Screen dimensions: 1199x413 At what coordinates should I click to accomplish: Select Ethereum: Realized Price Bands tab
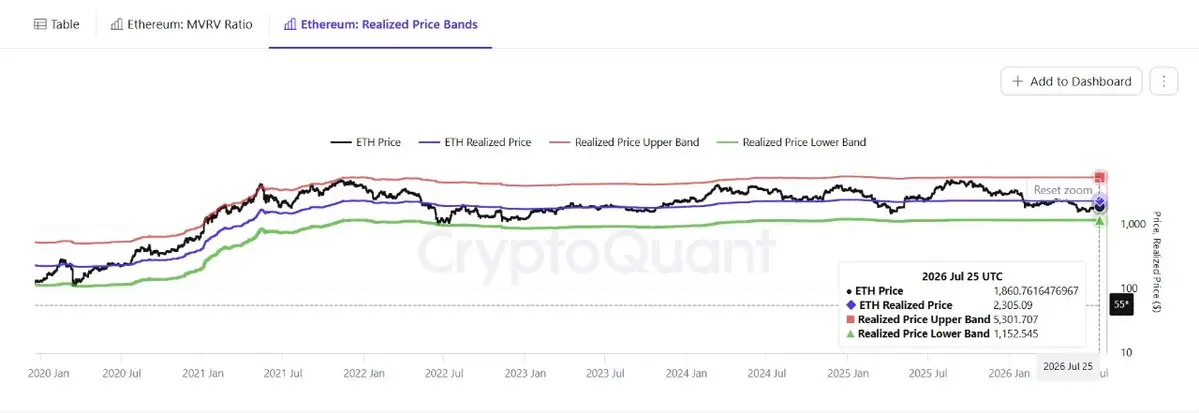tap(380, 24)
